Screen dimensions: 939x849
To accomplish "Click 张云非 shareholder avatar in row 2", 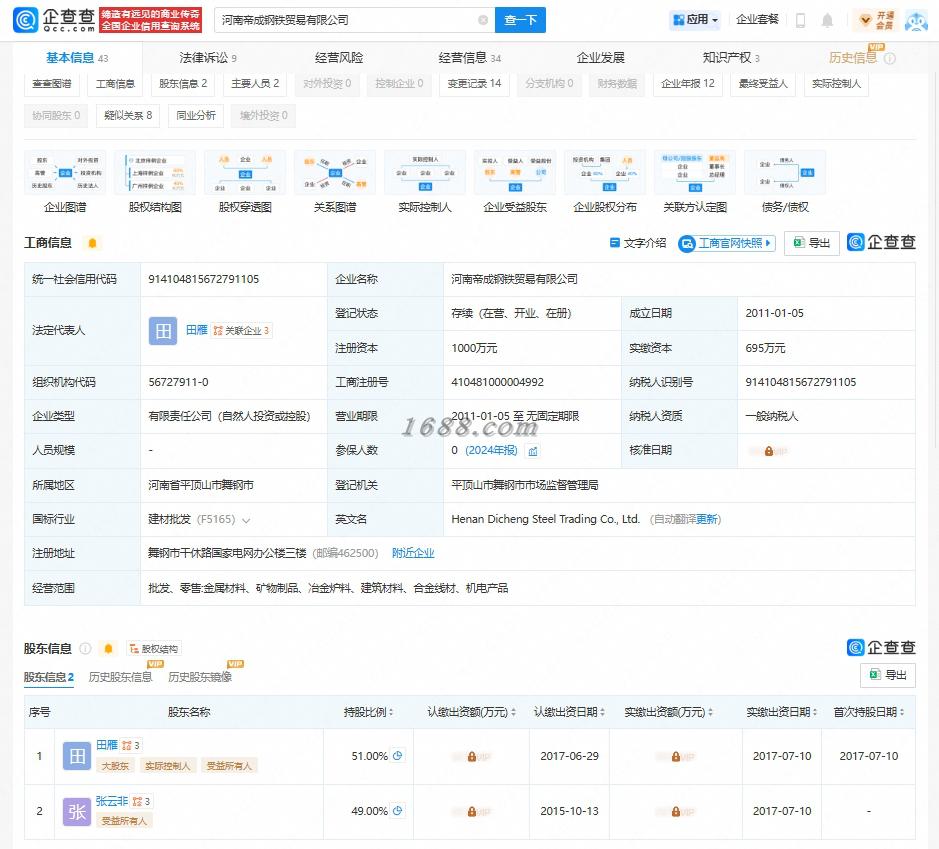I will click(x=77, y=812).
